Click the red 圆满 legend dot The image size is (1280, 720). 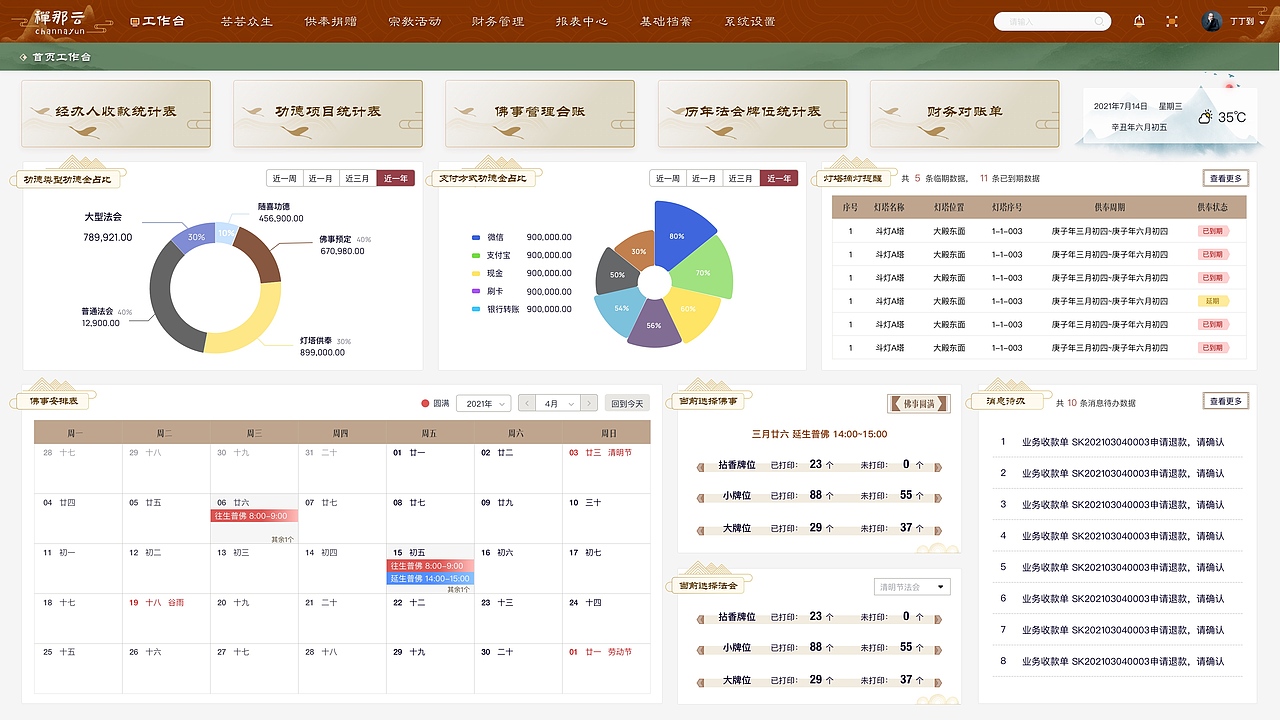[x=425, y=403]
